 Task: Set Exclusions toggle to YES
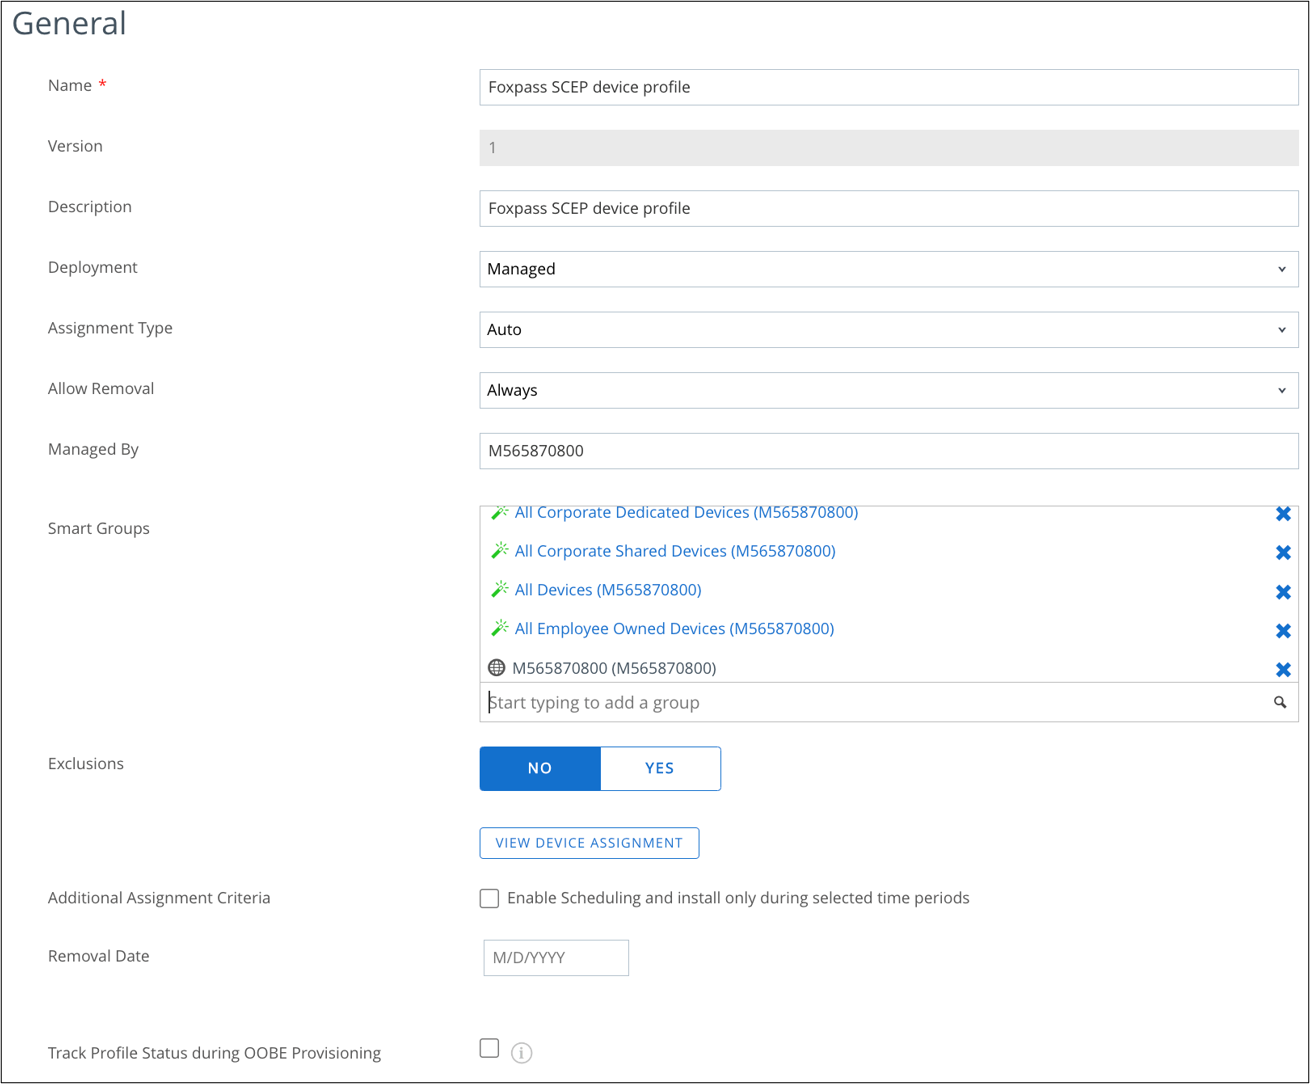(660, 768)
